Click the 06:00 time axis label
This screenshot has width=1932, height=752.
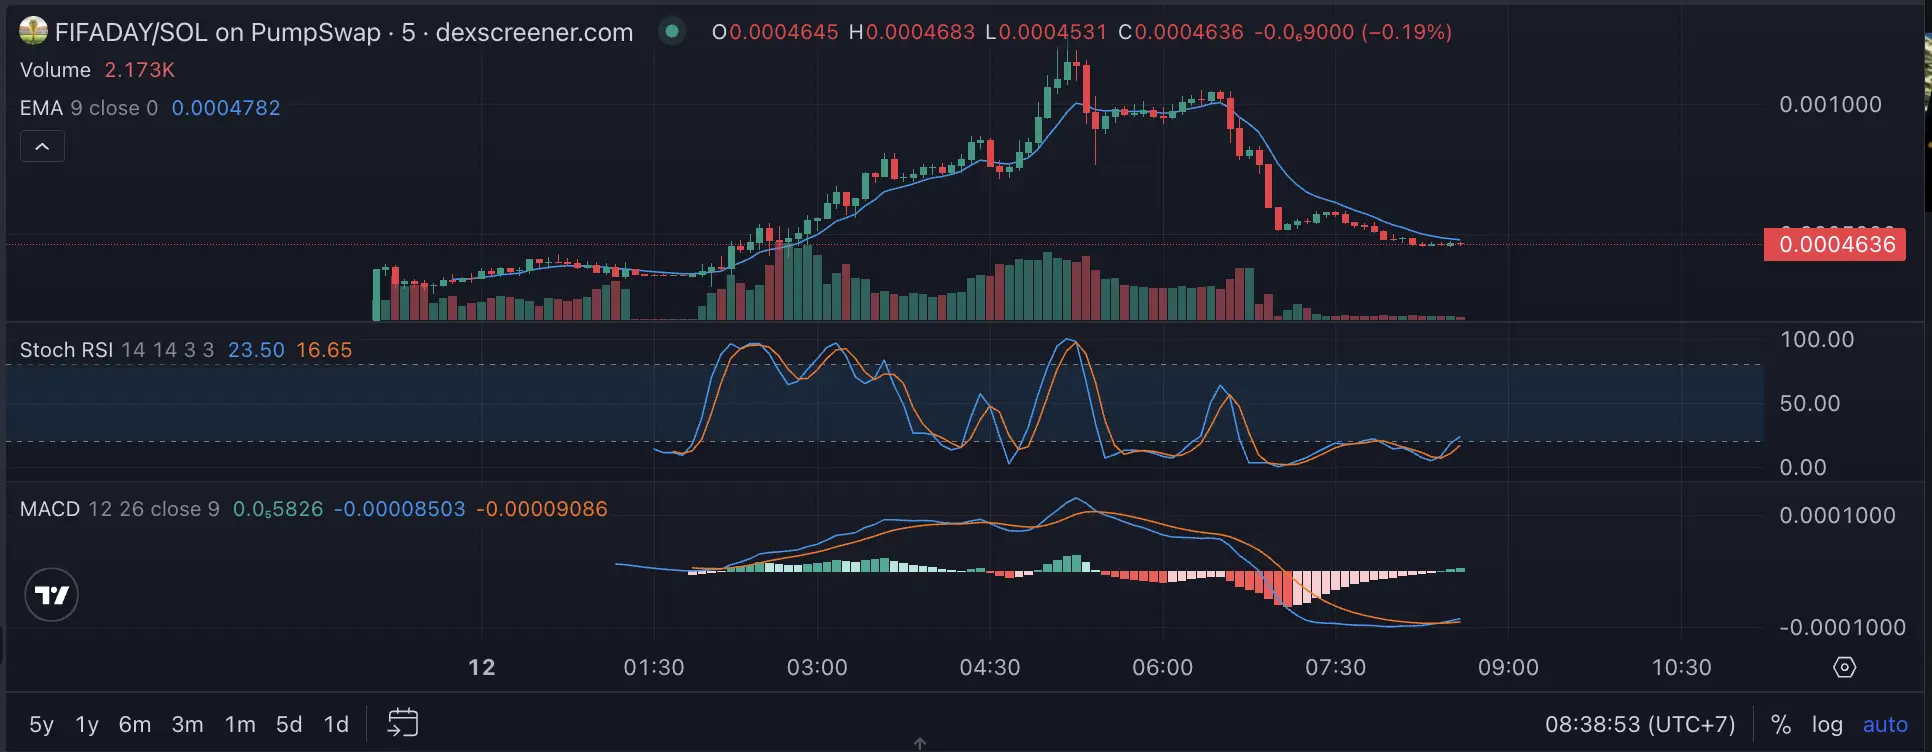[x=1163, y=668]
